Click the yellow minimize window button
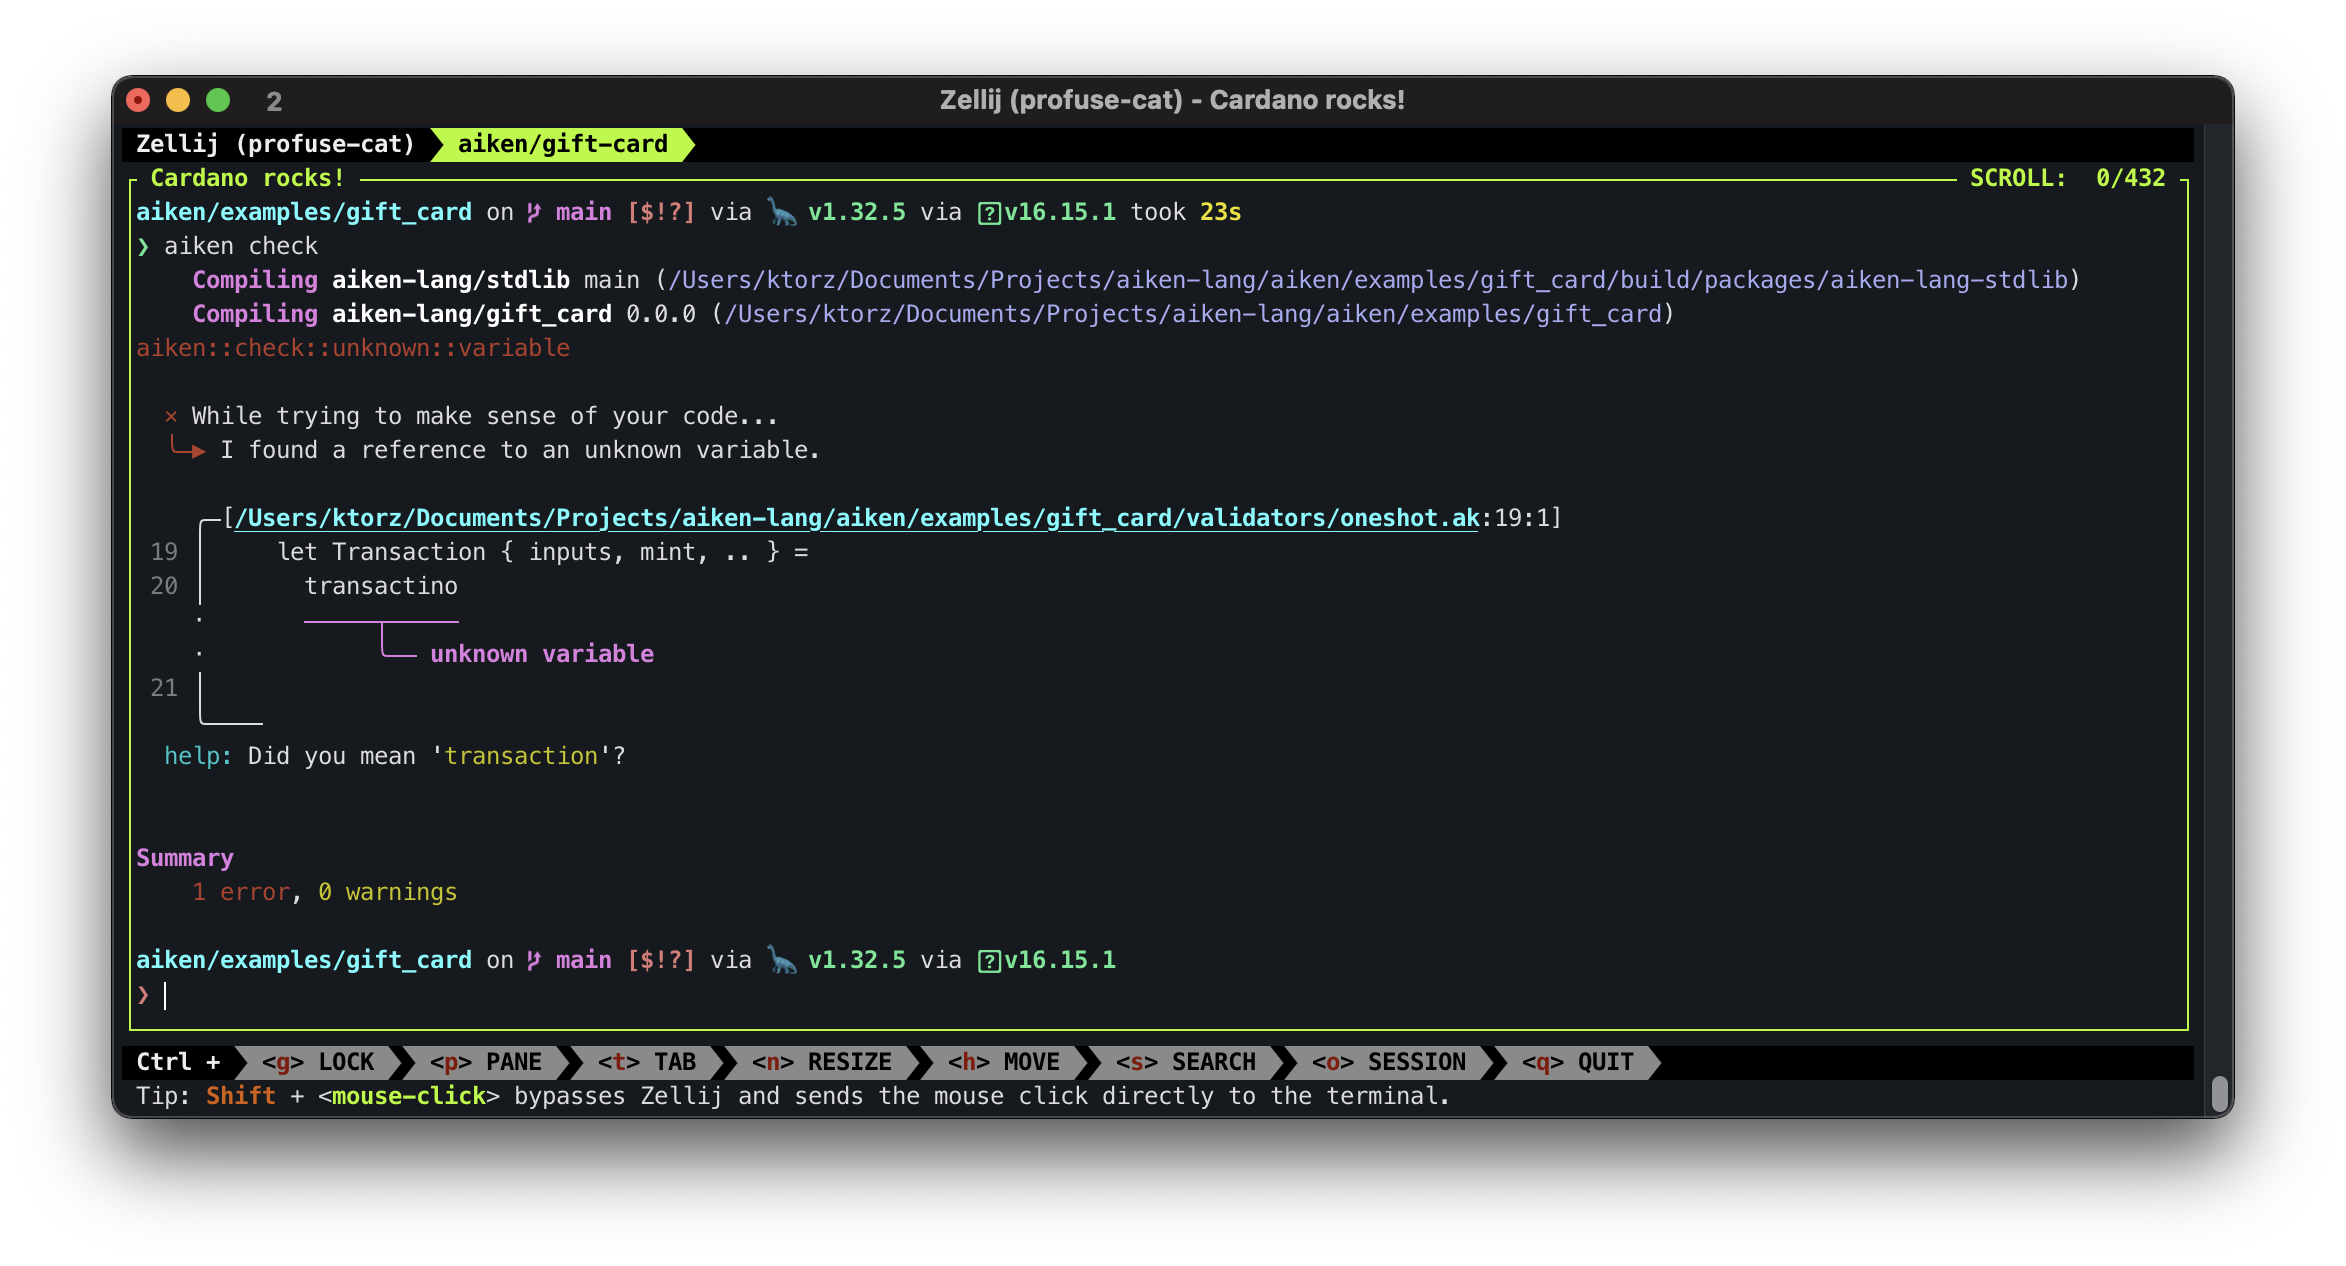Viewport: 2346px width, 1266px height. (178, 100)
